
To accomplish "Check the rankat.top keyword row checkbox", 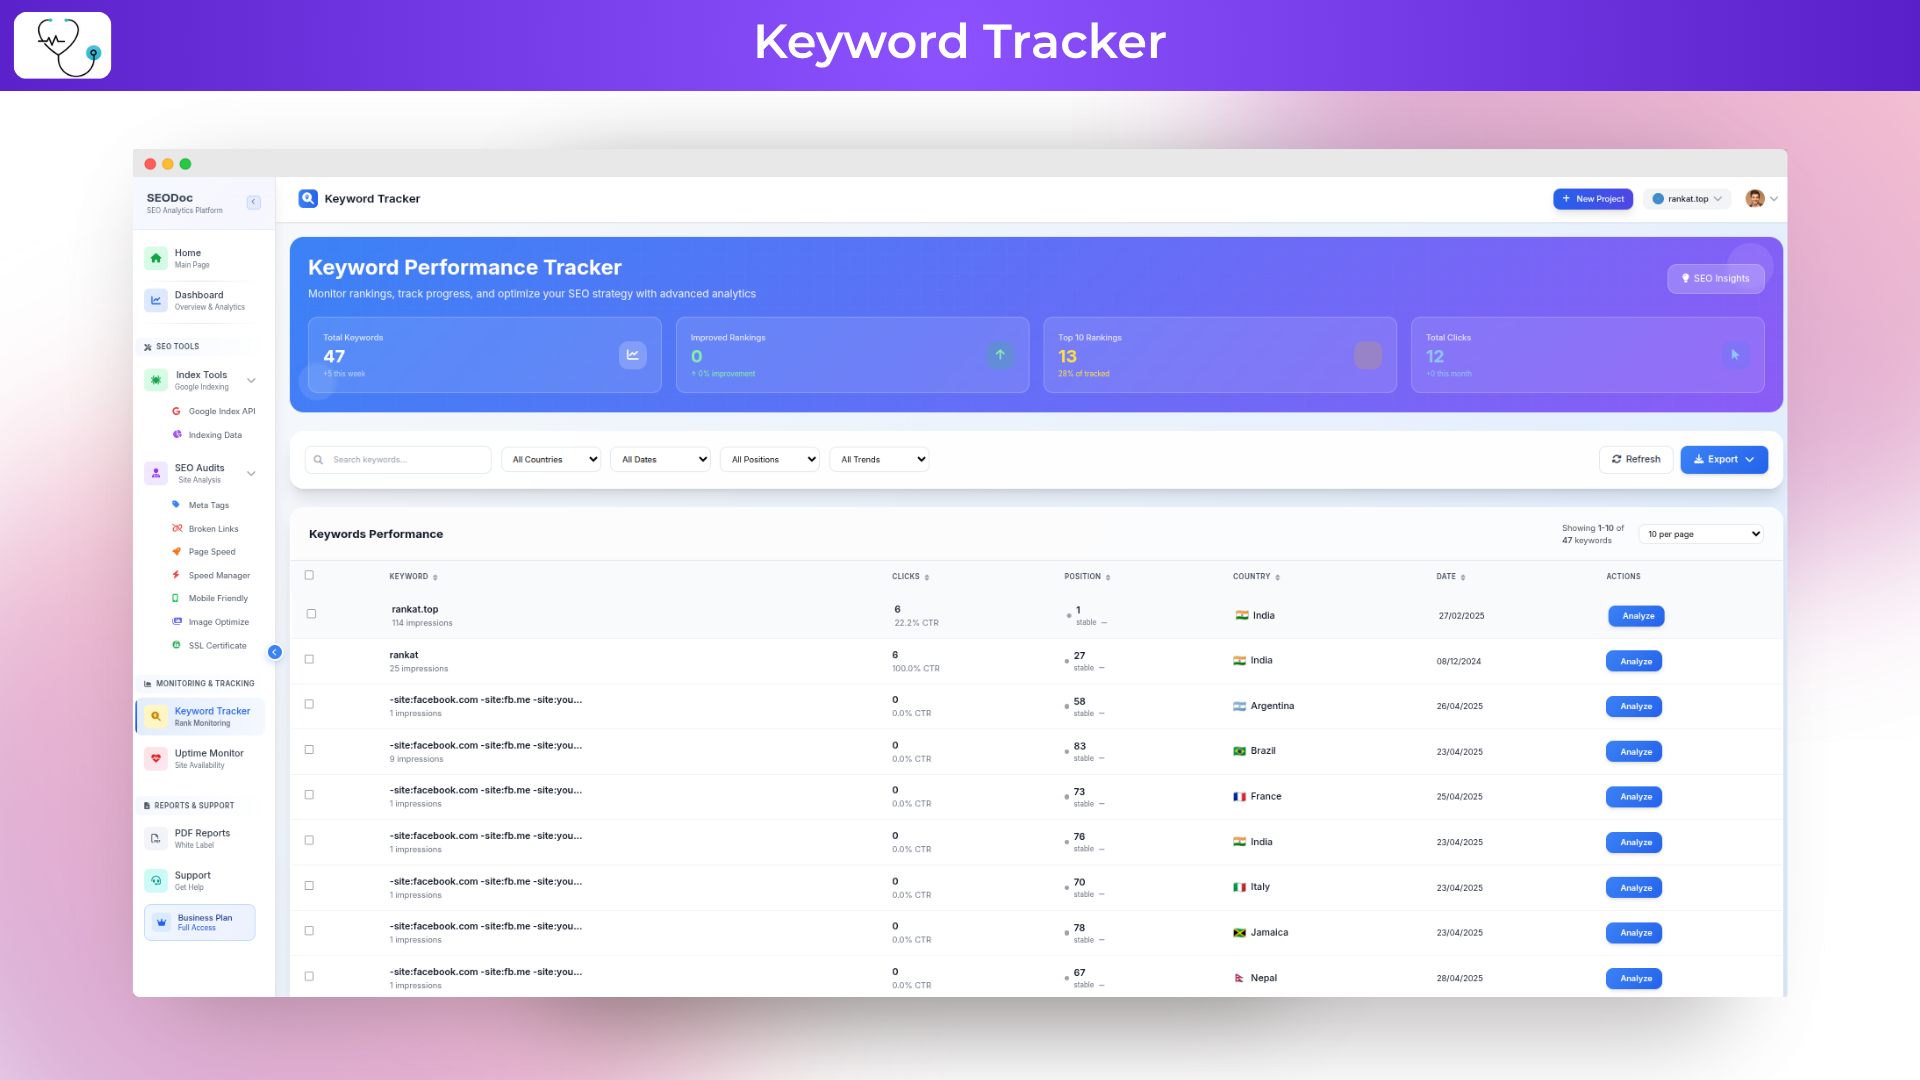I will pyautogui.click(x=311, y=614).
